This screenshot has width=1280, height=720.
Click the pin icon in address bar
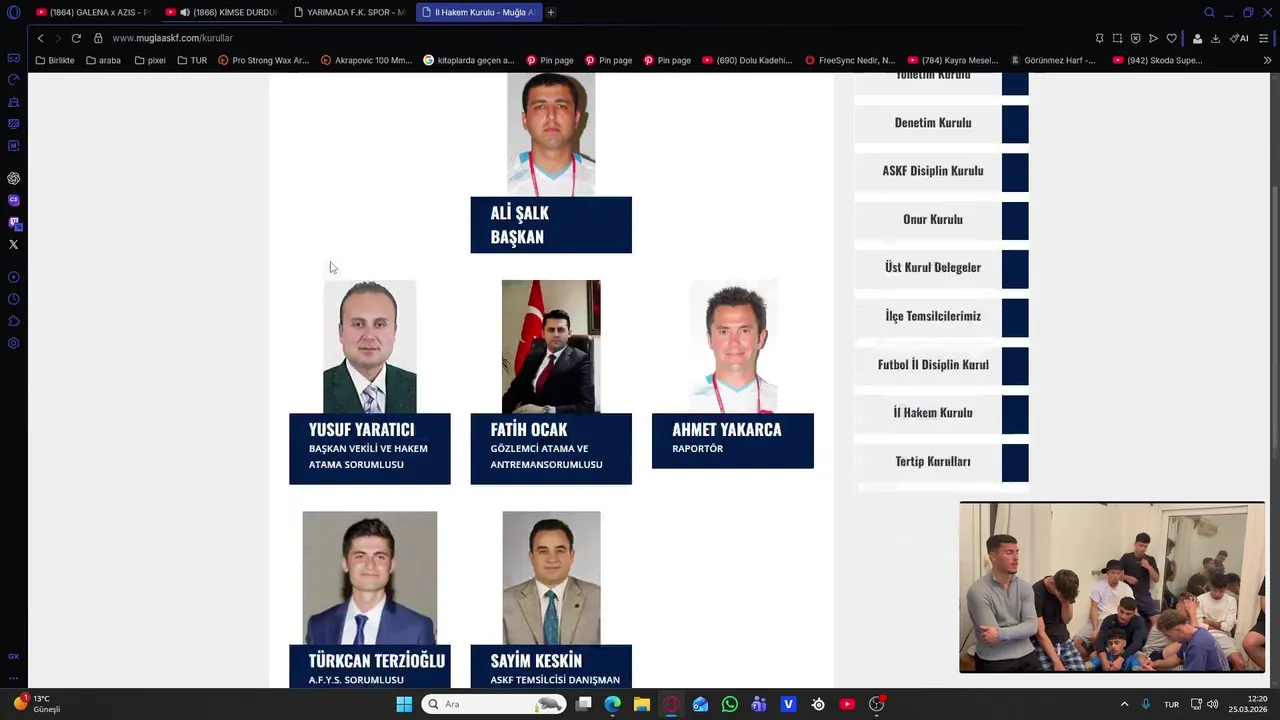click(x=1099, y=38)
